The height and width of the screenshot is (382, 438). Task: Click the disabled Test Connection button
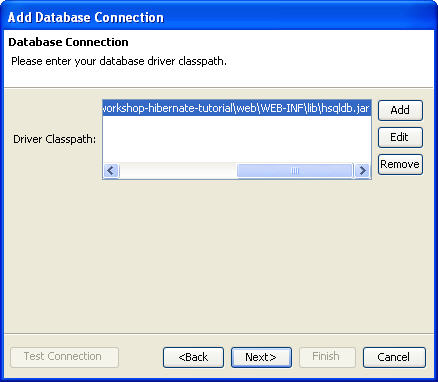pyautogui.click(x=64, y=357)
